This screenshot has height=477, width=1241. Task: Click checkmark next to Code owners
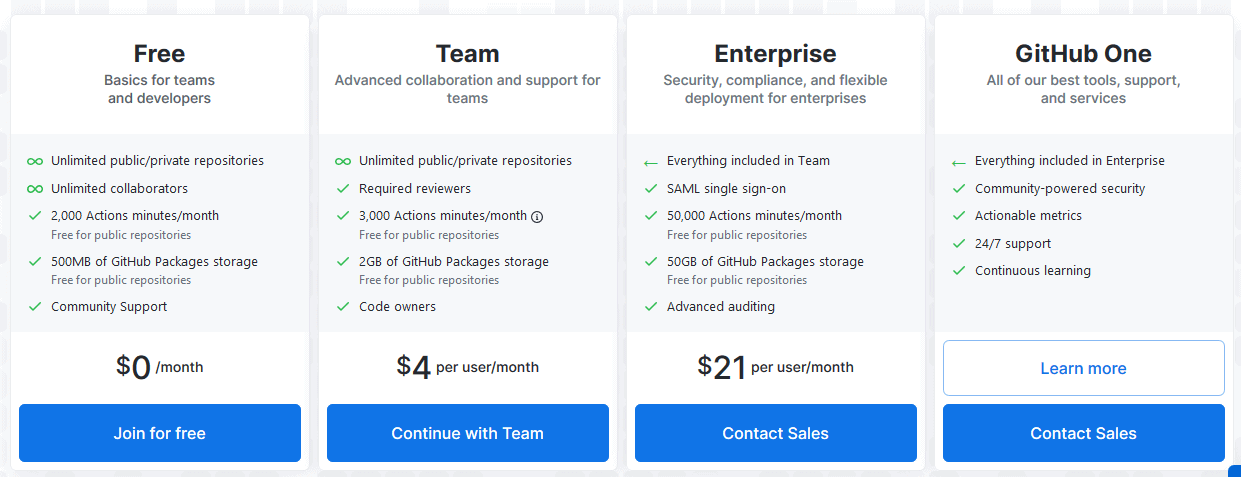pyautogui.click(x=343, y=306)
